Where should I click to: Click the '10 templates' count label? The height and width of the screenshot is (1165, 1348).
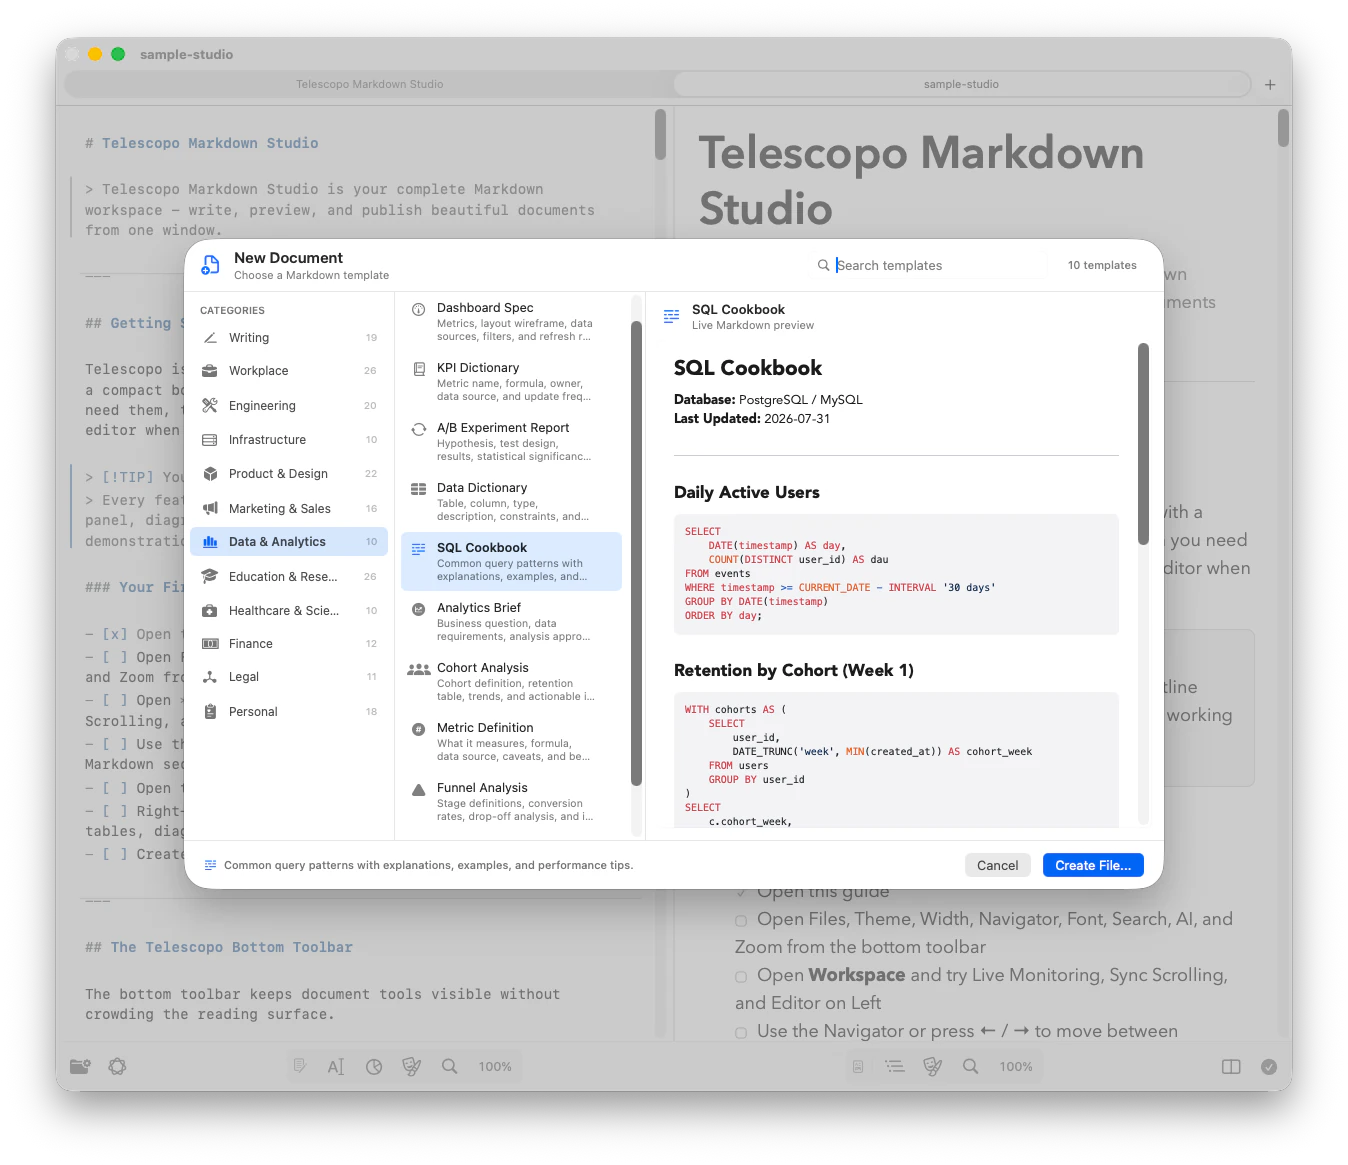click(x=1102, y=265)
